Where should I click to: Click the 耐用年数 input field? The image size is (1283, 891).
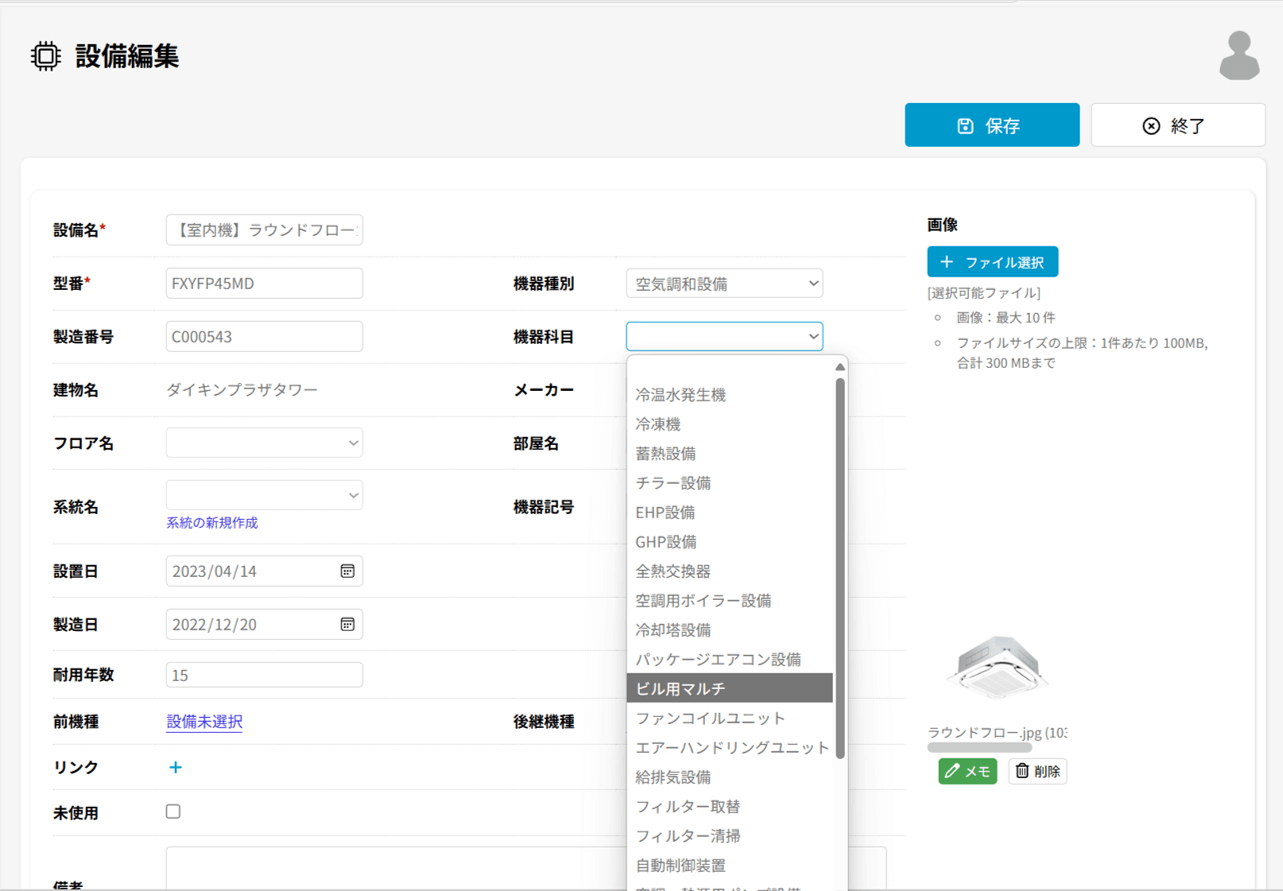(x=264, y=675)
